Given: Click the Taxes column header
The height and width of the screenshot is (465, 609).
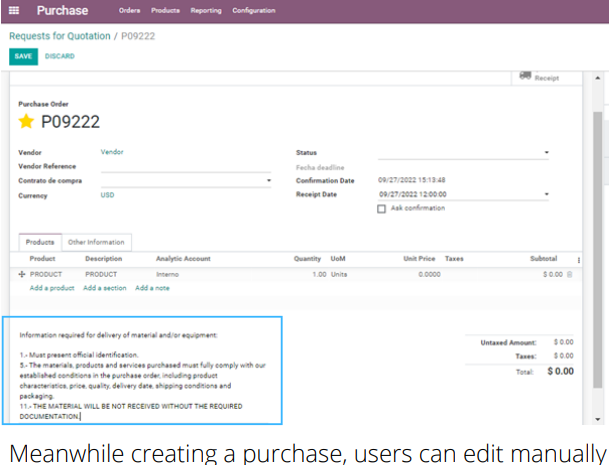Looking at the screenshot, I should pos(454,259).
